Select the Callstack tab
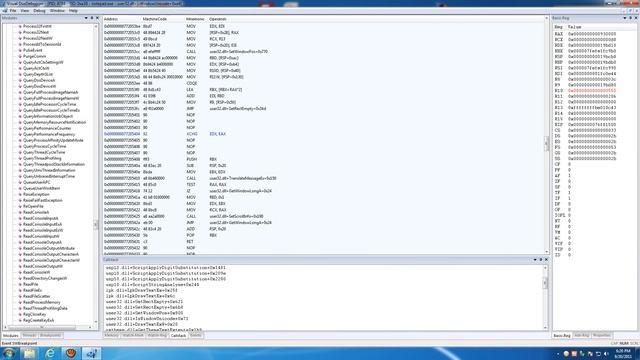Image resolution: width=640 pixels, height=360 pixels. point(178,336)
